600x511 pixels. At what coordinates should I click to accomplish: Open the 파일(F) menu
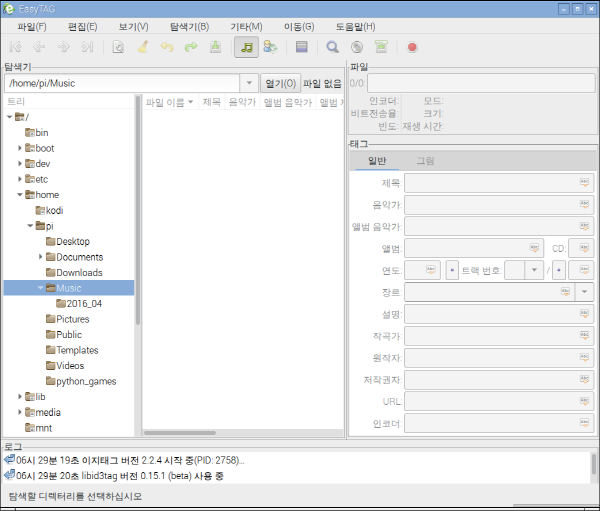[x=32, y=26]
